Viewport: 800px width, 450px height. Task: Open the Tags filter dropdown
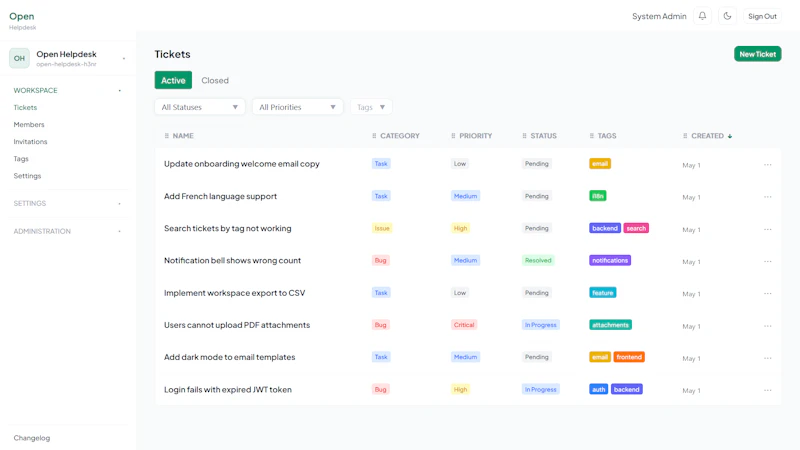click(x=371, y=107)
